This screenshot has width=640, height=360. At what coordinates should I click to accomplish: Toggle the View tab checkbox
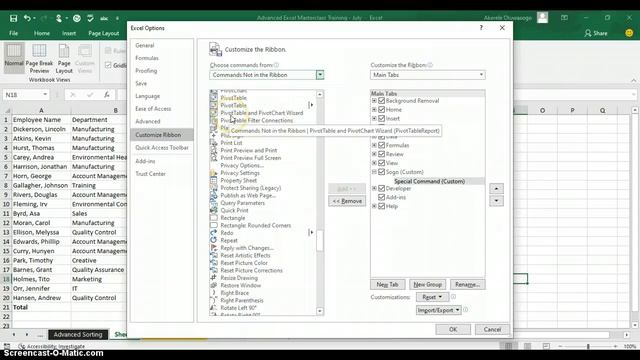(382, 163)
